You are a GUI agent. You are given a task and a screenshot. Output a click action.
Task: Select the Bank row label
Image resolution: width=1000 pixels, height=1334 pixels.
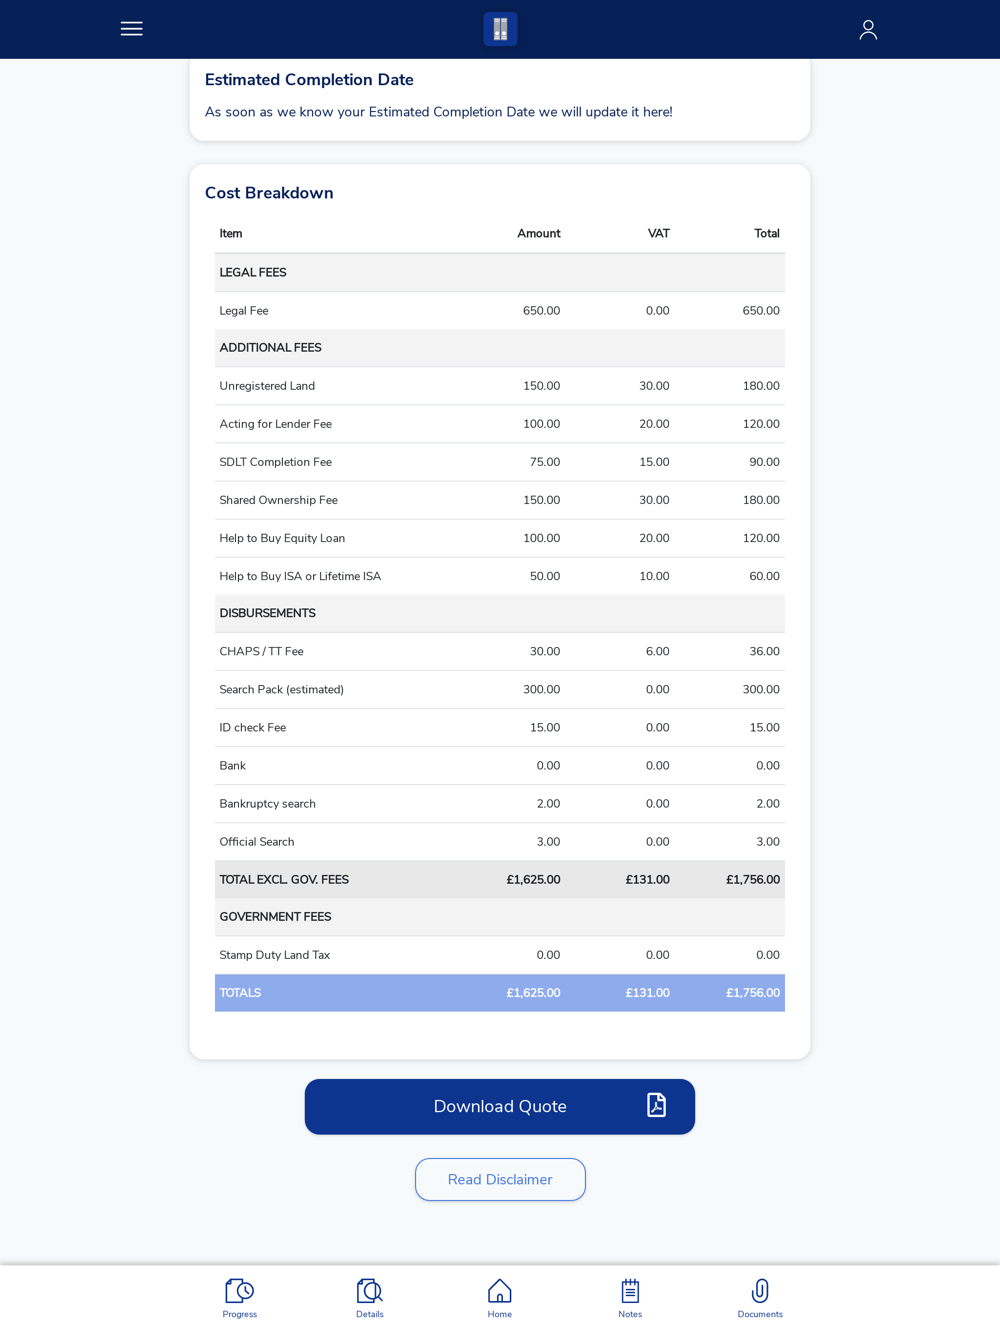(x=233, y=766)
